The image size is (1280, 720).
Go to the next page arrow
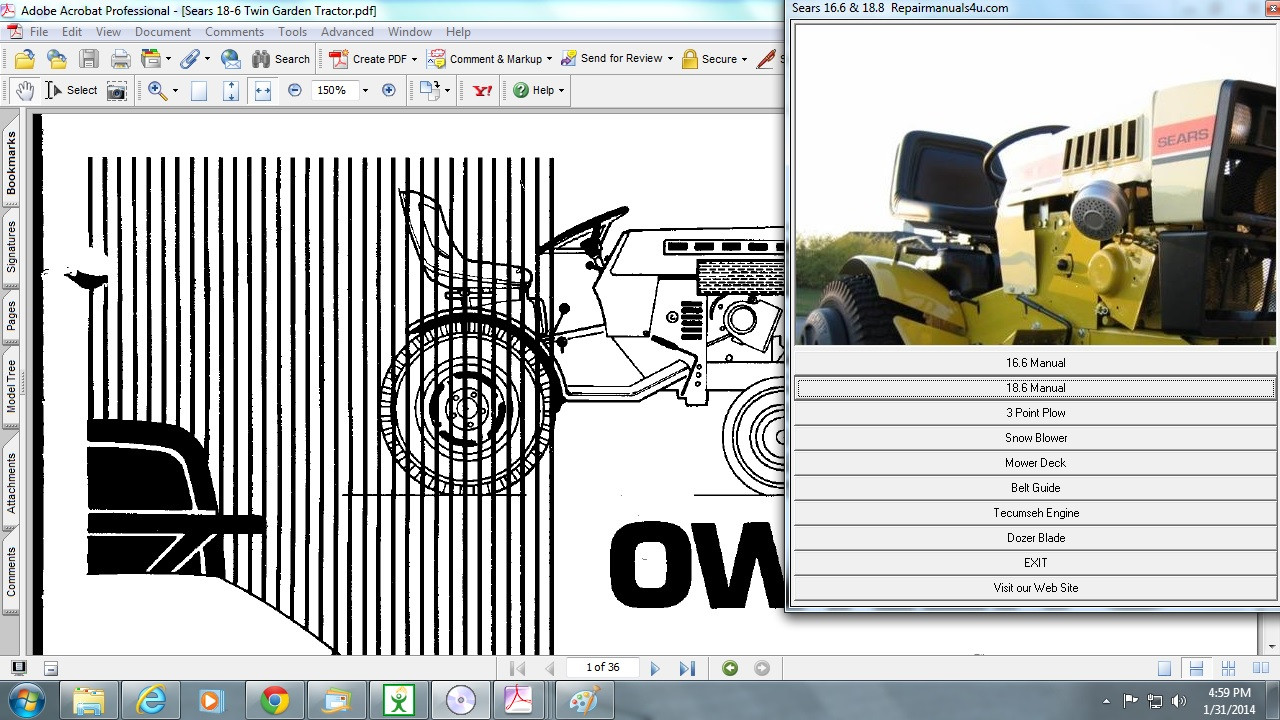pyautogui.click(x=655, y=668)
